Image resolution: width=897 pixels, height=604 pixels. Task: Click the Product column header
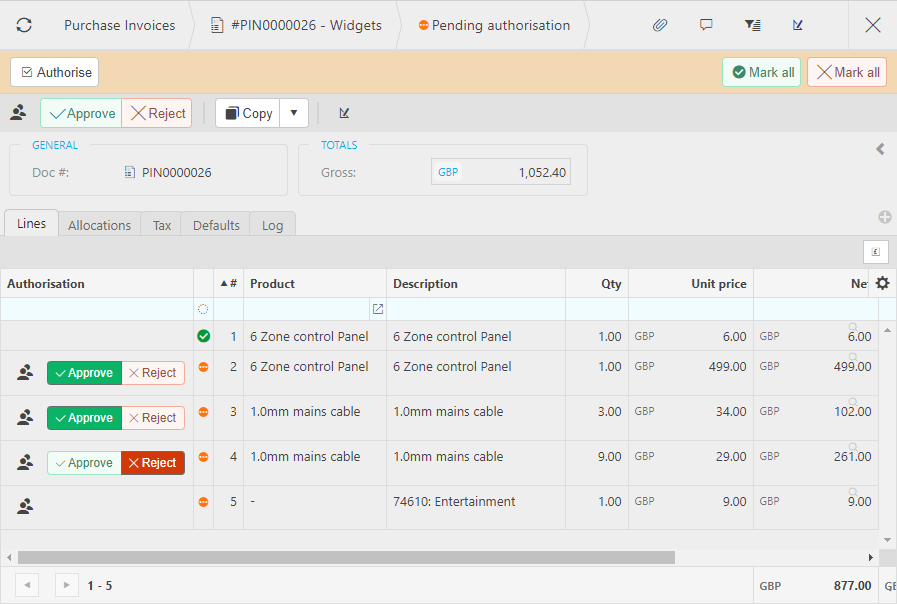[315, 284]
